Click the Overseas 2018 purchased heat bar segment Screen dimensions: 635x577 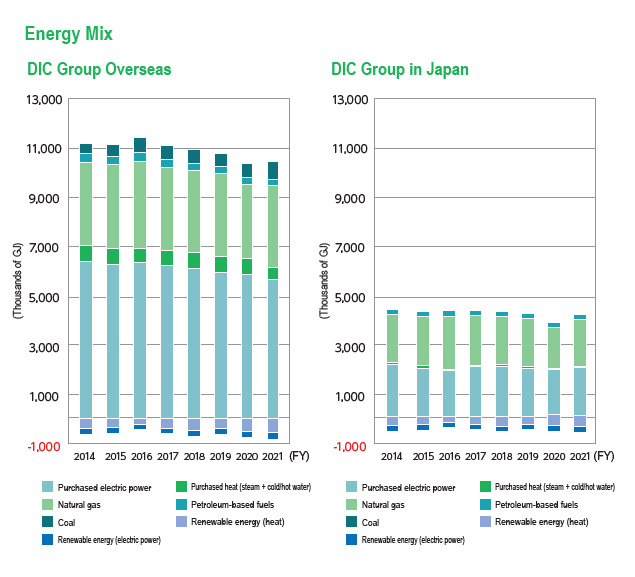pos(194,260)
